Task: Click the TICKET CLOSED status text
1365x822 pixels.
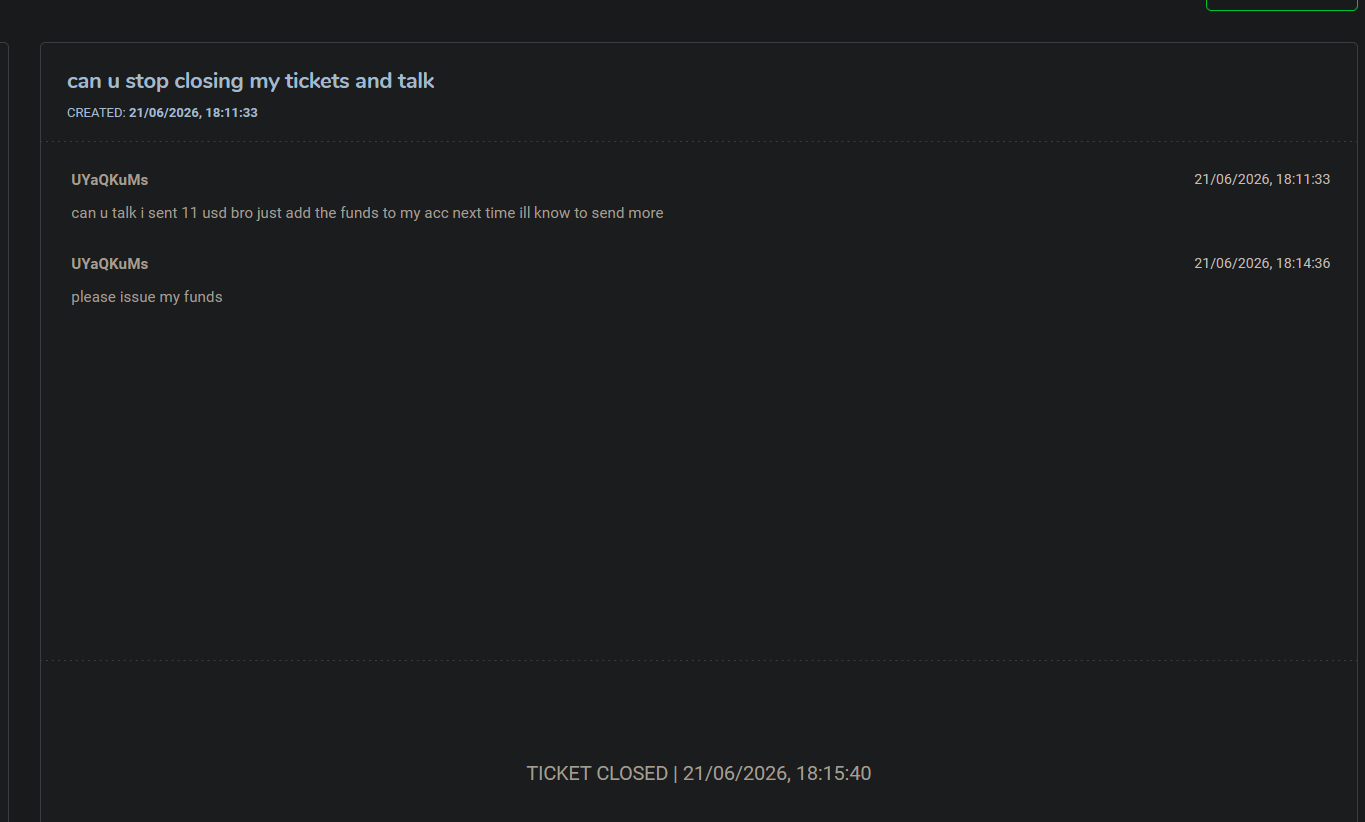Action: 597,773
